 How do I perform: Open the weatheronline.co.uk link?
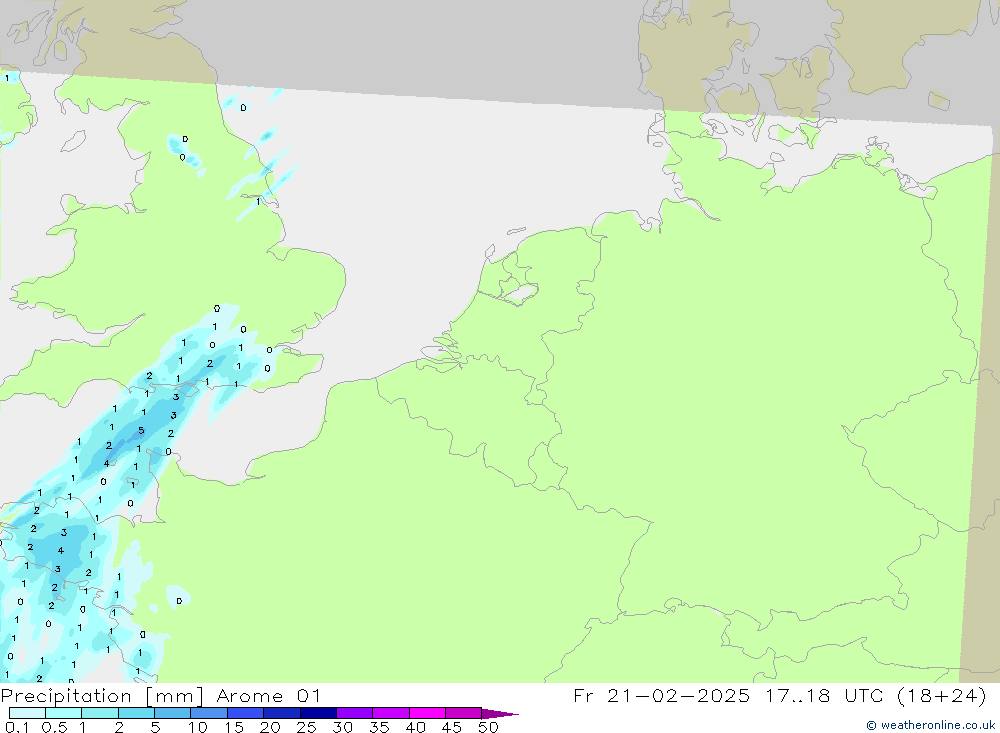[931, 725]
